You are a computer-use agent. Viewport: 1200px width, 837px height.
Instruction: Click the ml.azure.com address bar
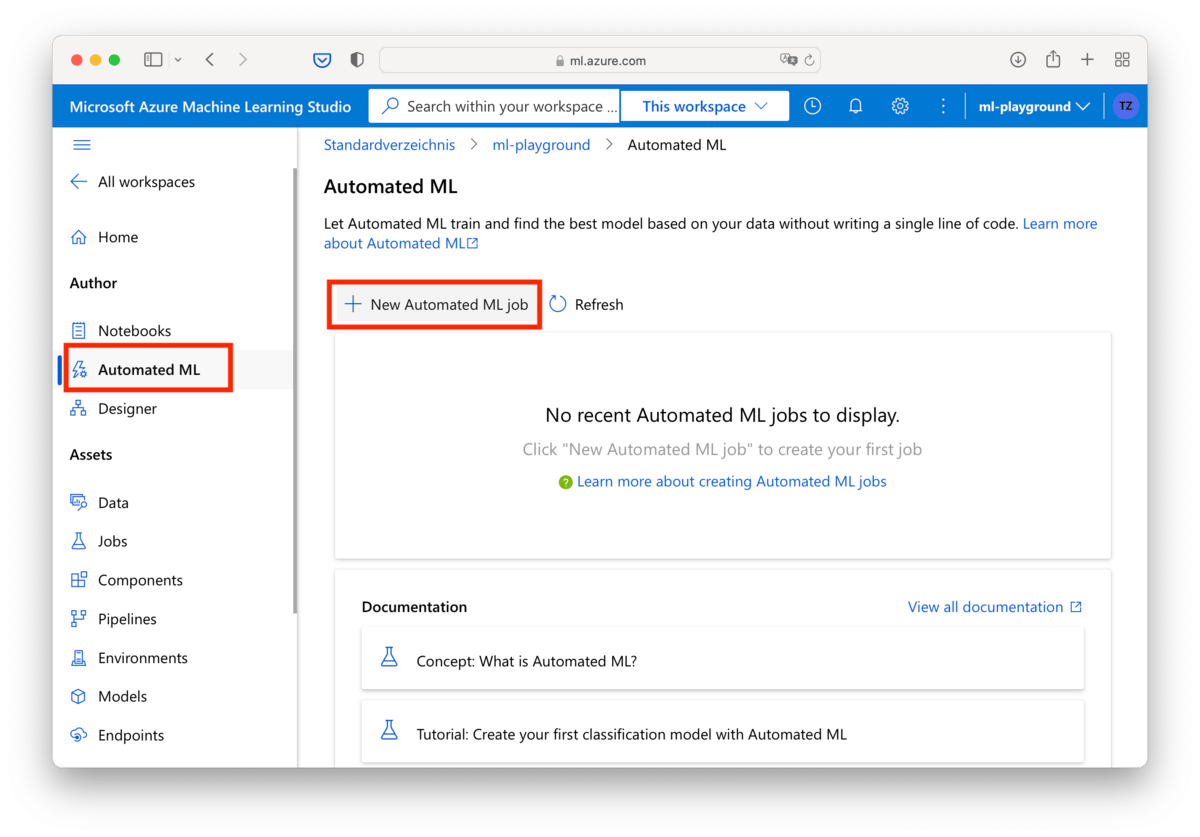600,60
